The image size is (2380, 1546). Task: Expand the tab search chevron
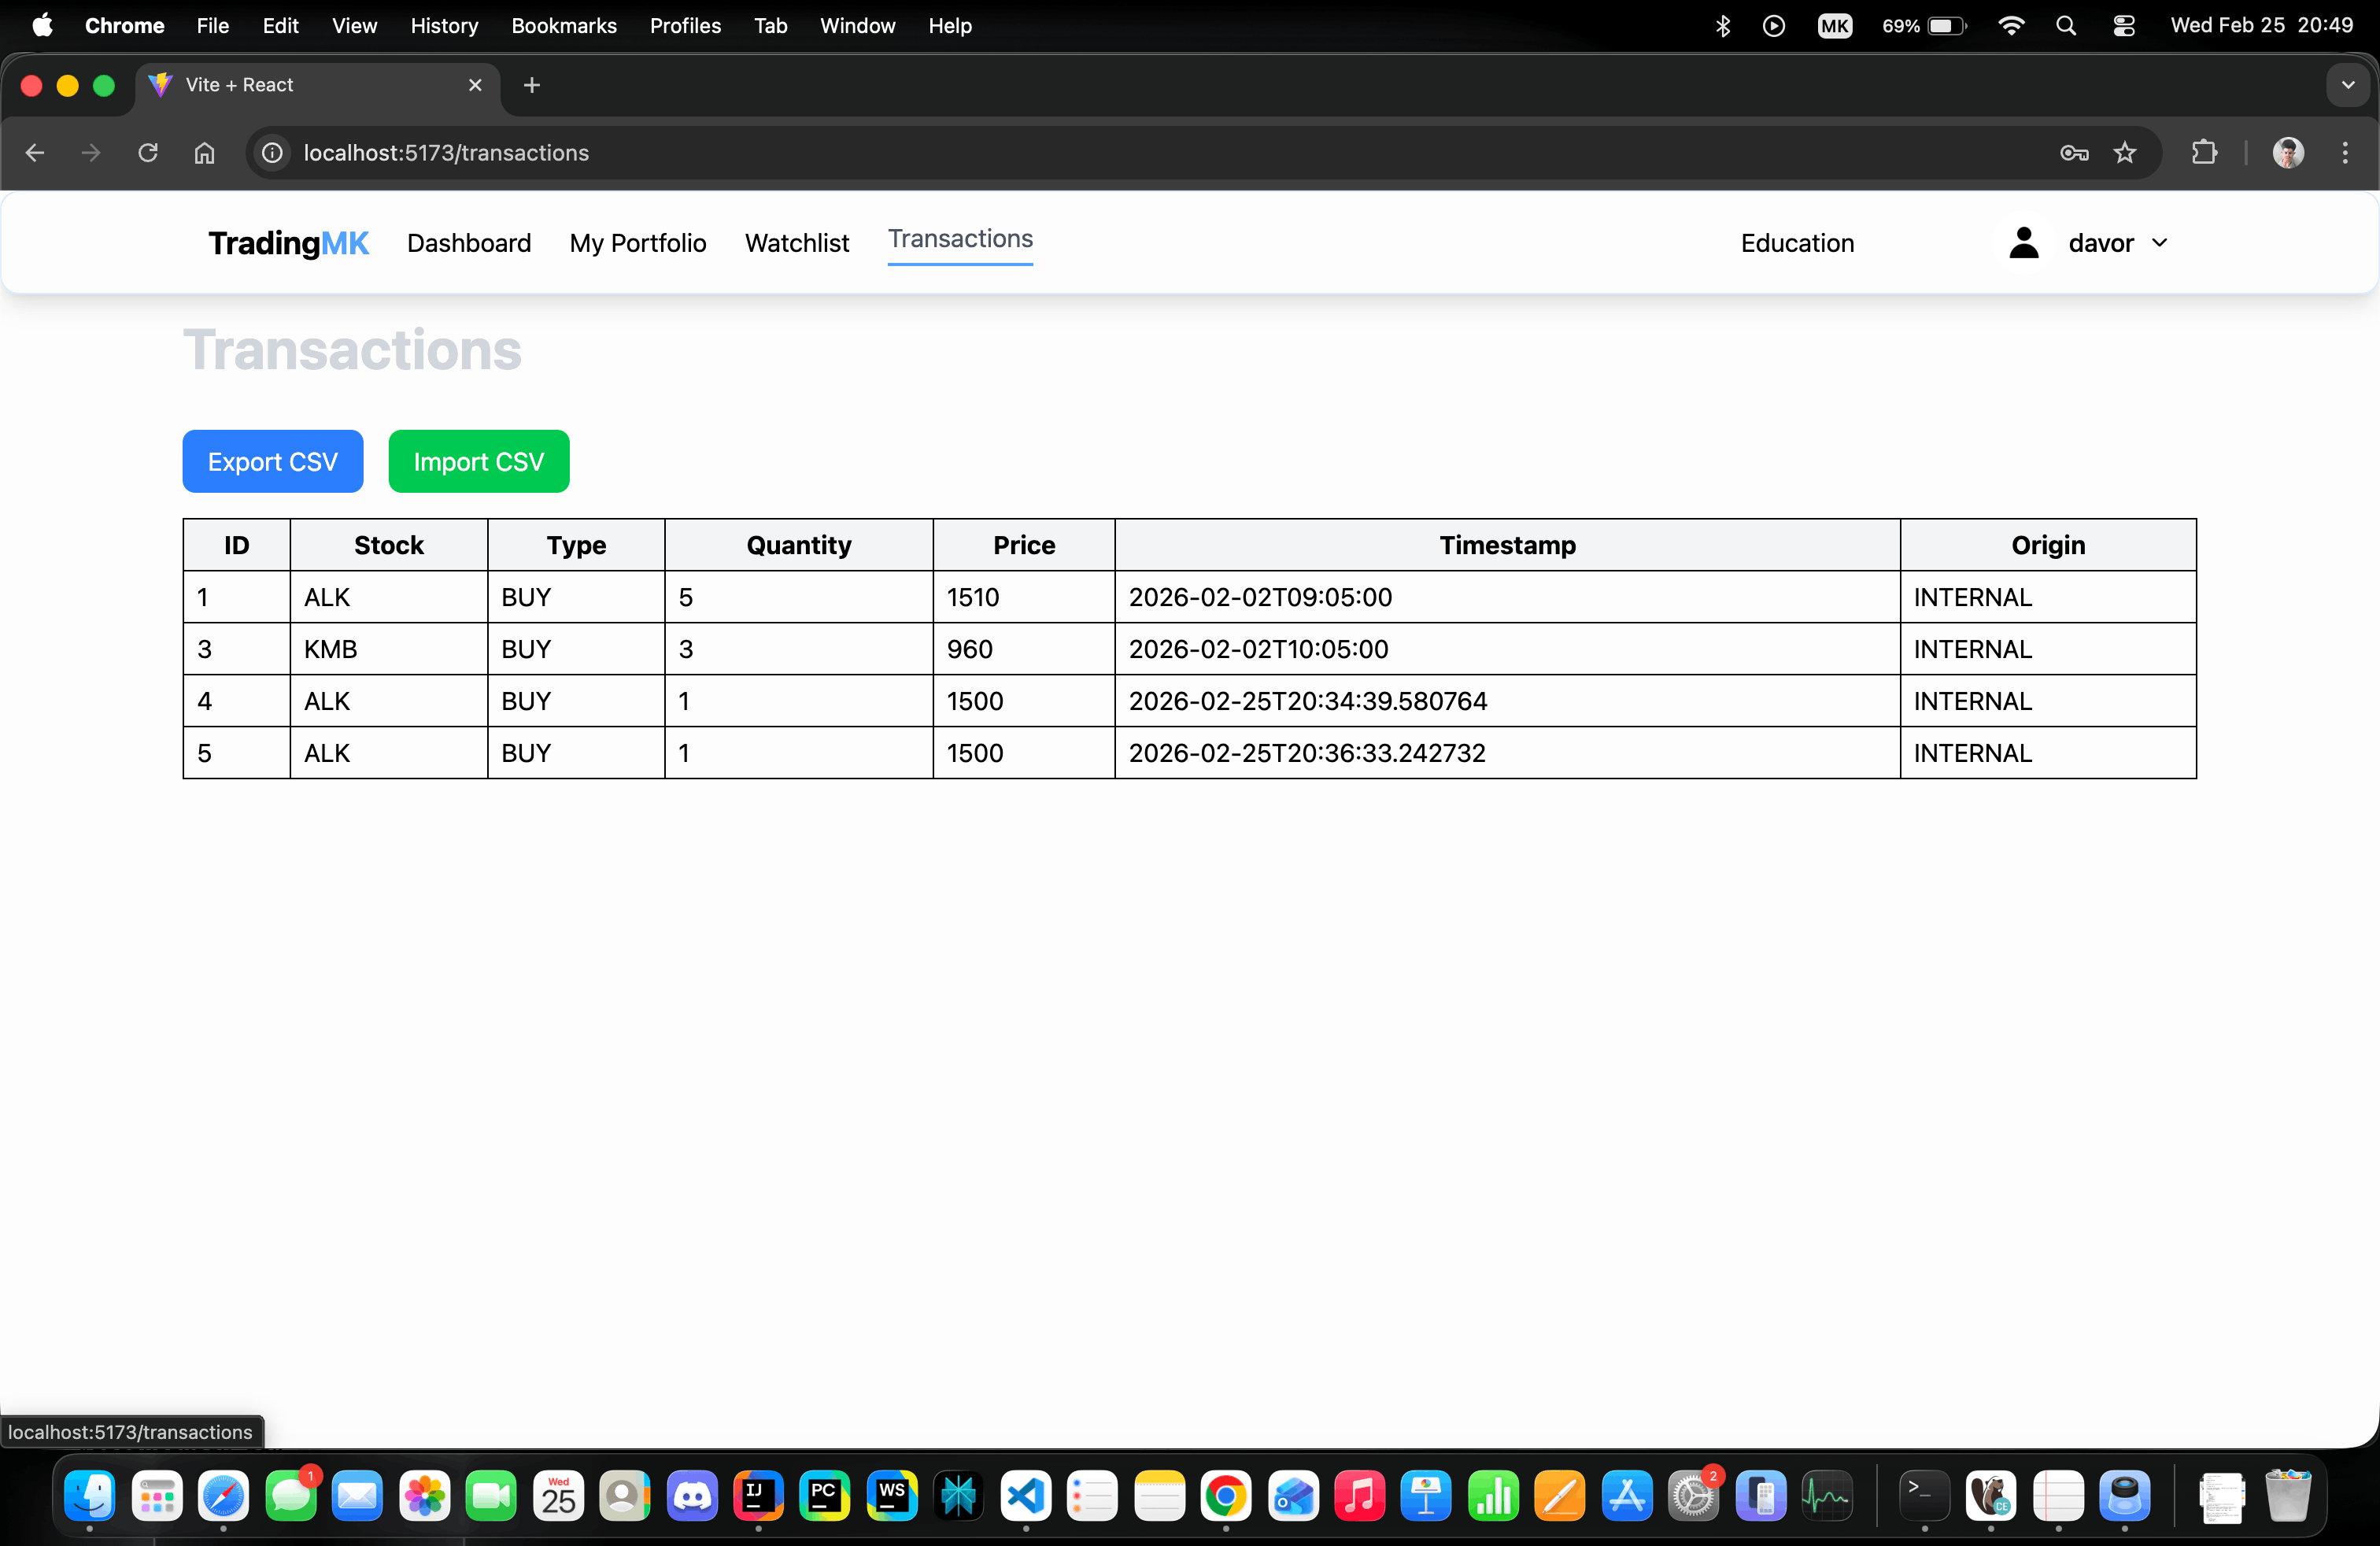(x=2347, y=85)
